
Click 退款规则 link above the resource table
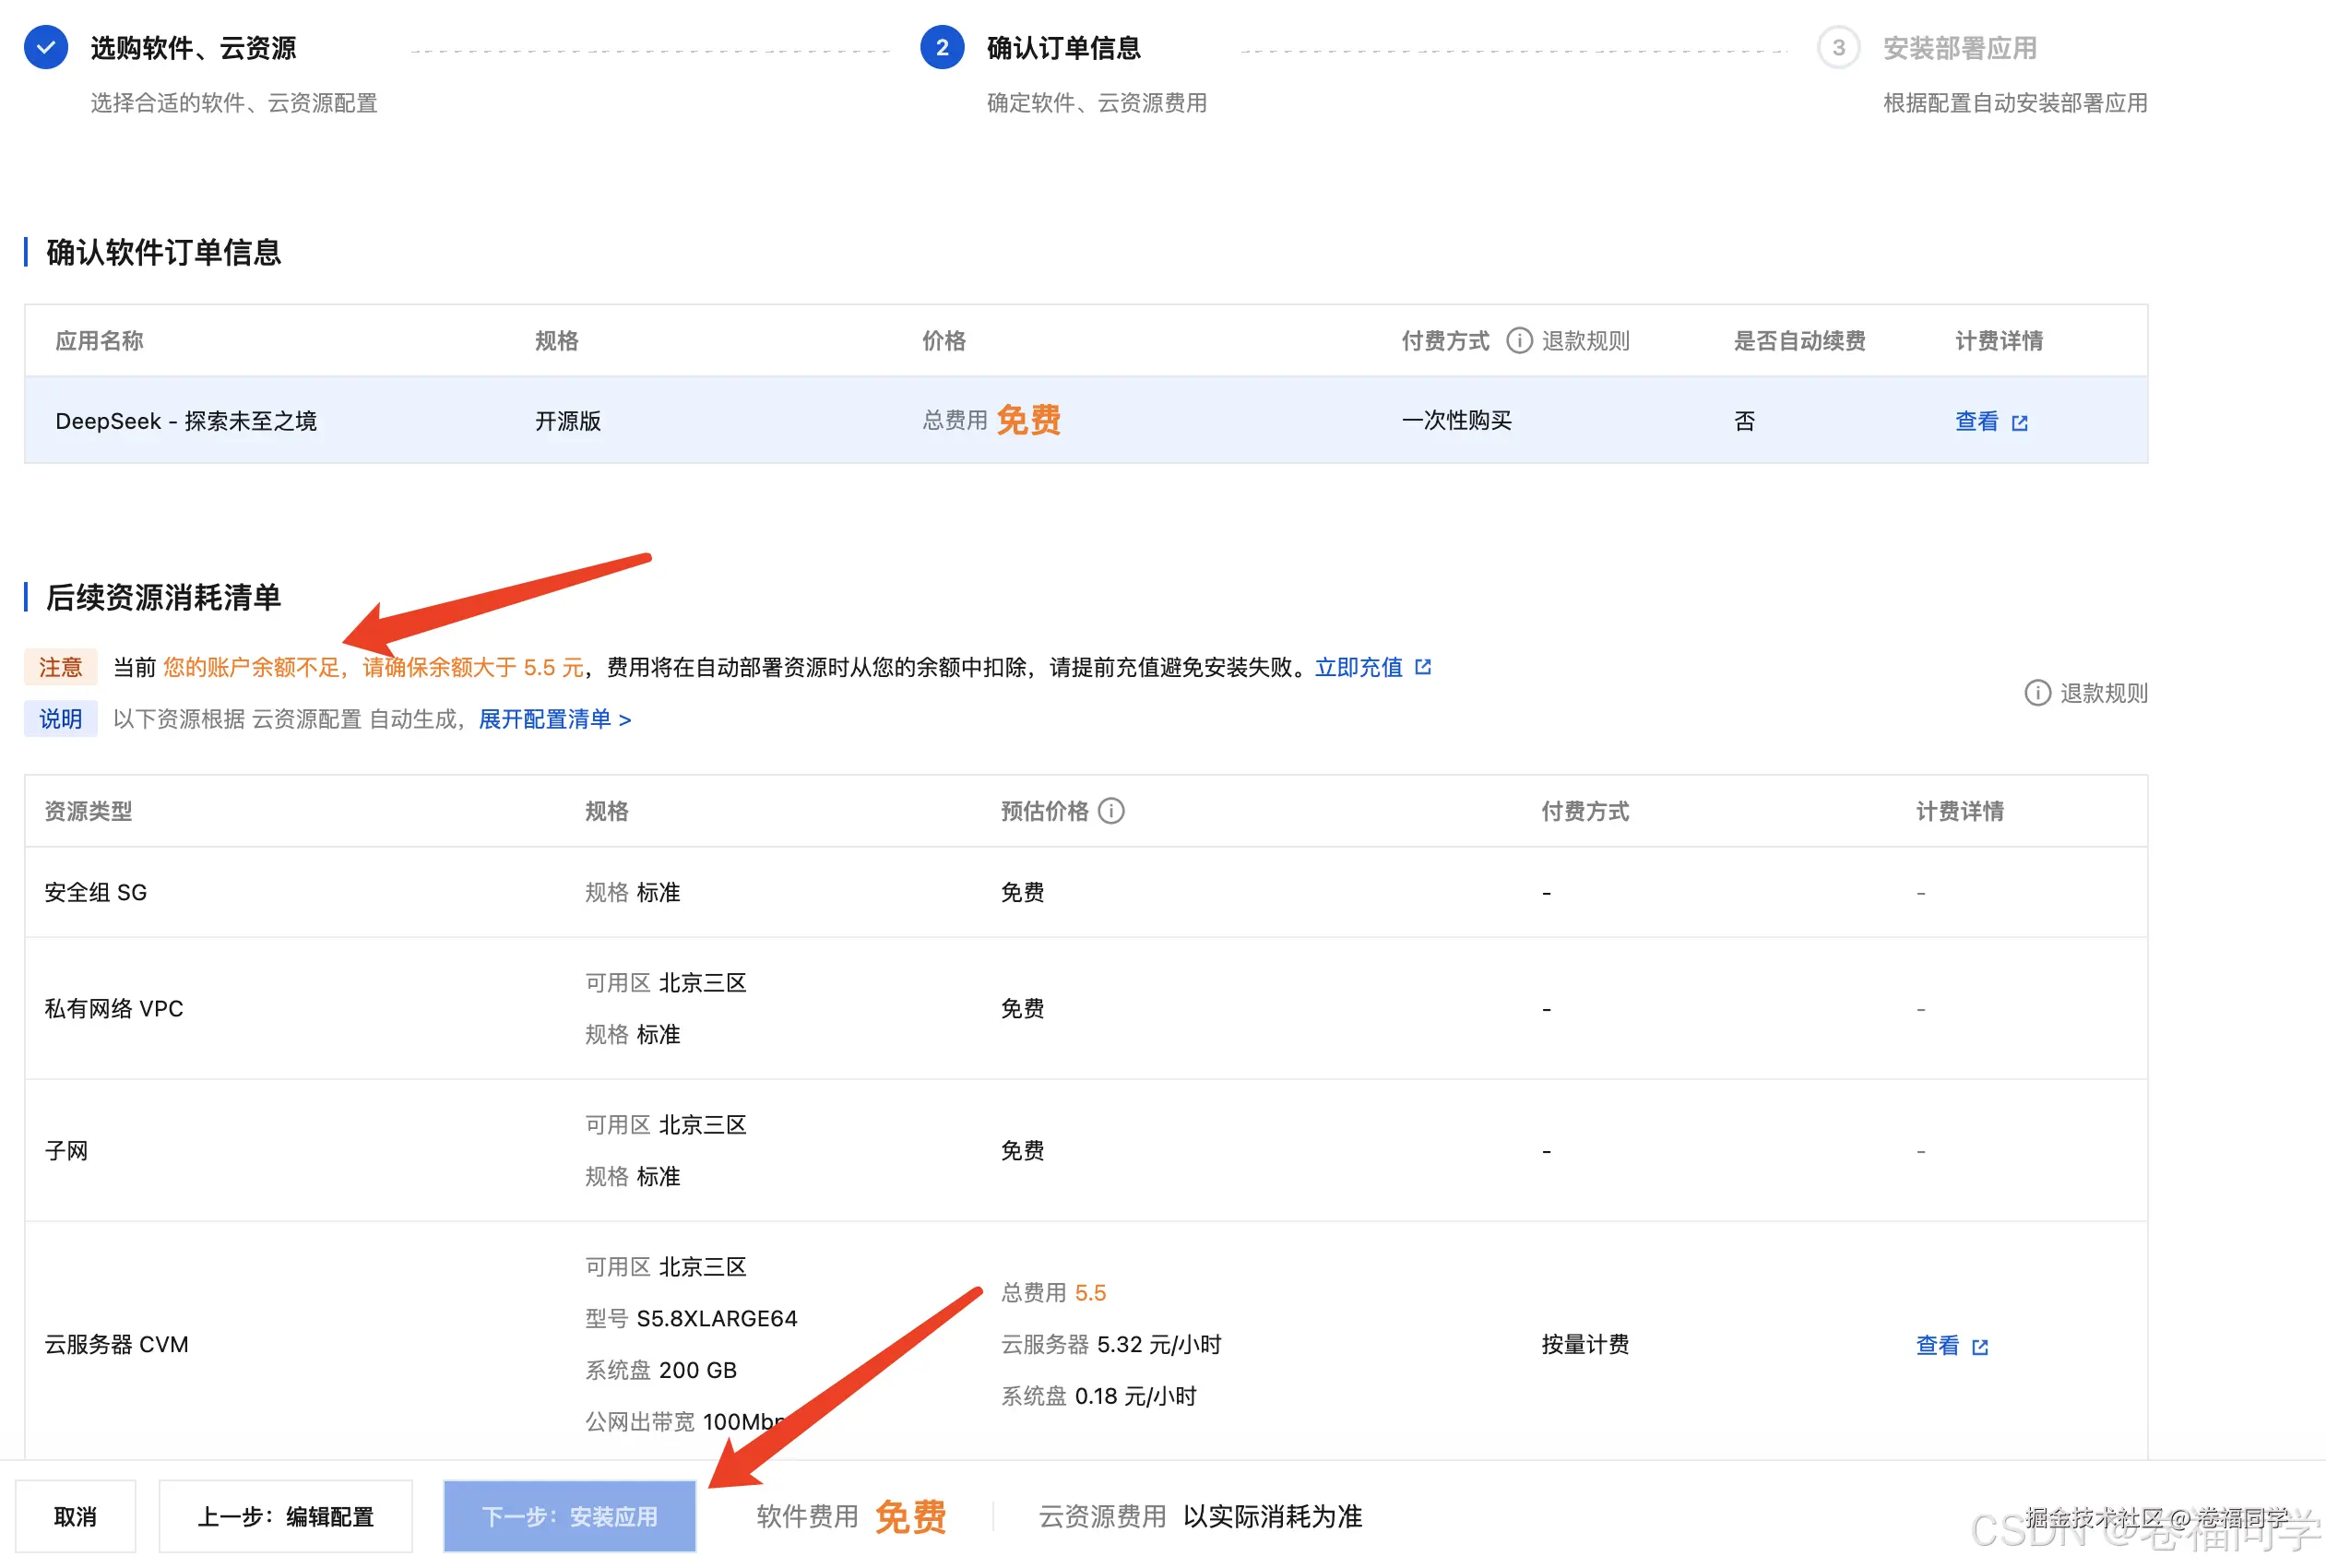coord(2103,693)
